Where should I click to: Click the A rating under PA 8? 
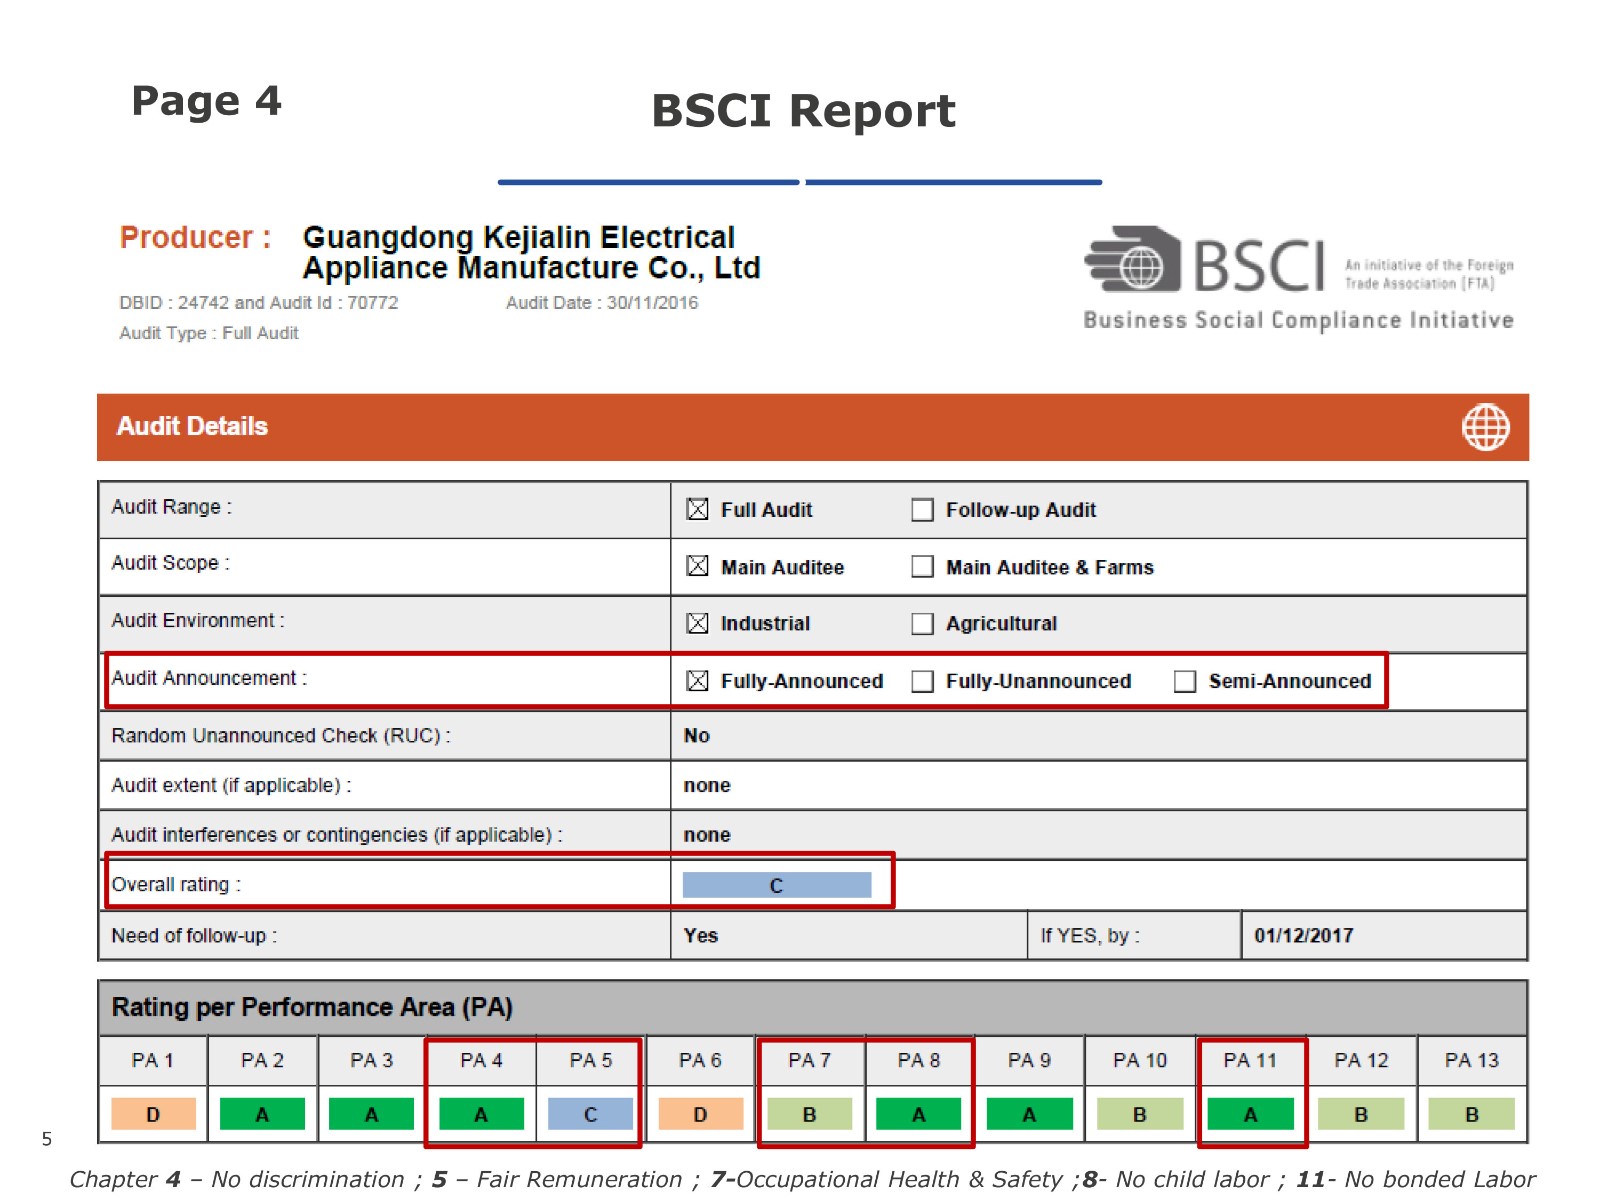point(918,1114)
